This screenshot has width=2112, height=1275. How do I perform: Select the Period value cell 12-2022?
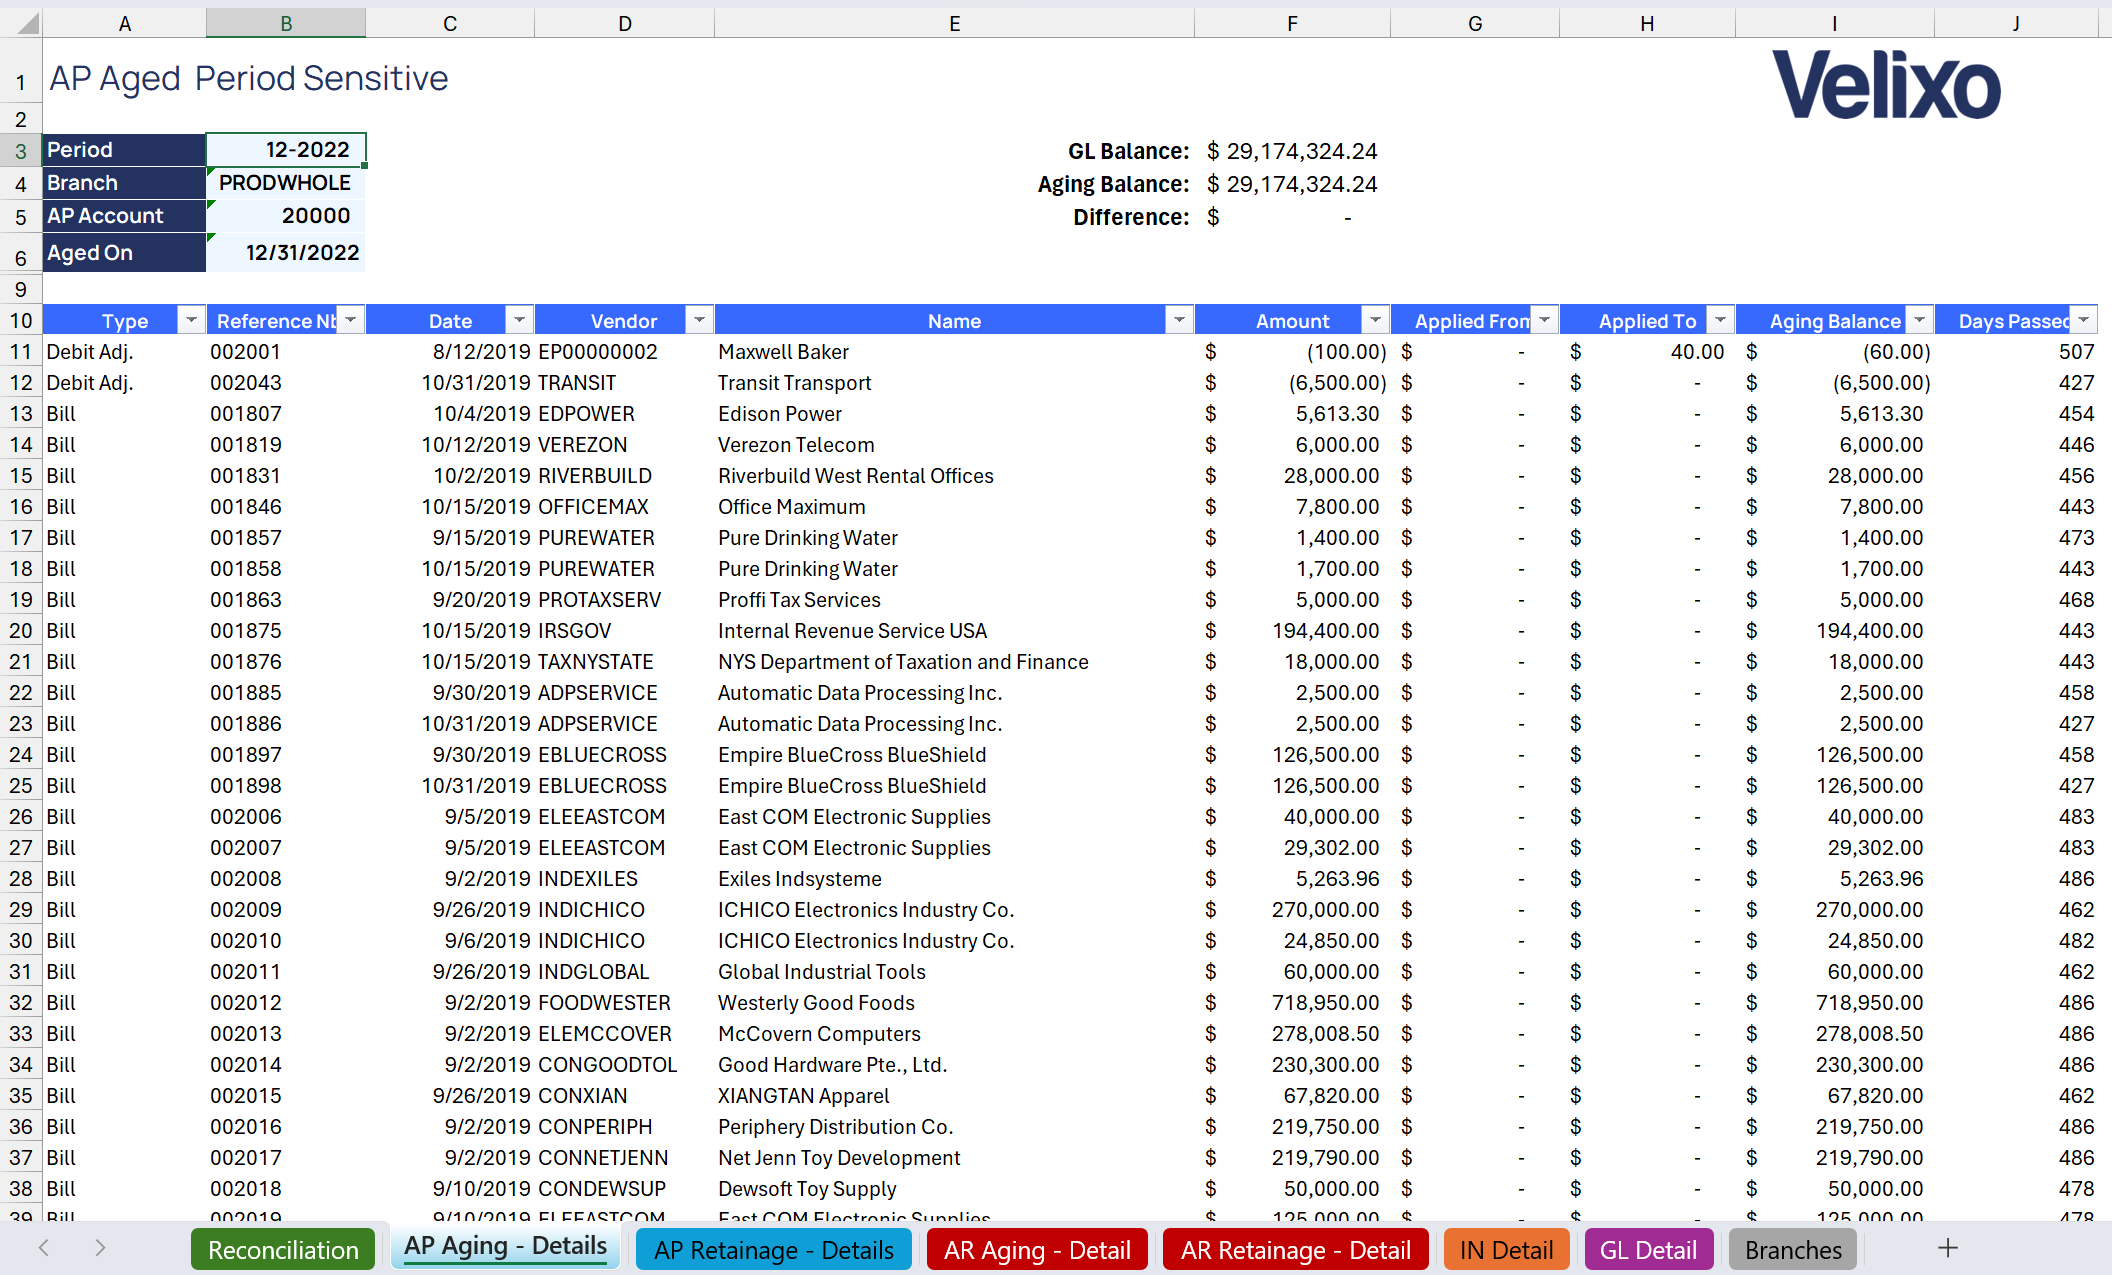(x=286, y=150)
